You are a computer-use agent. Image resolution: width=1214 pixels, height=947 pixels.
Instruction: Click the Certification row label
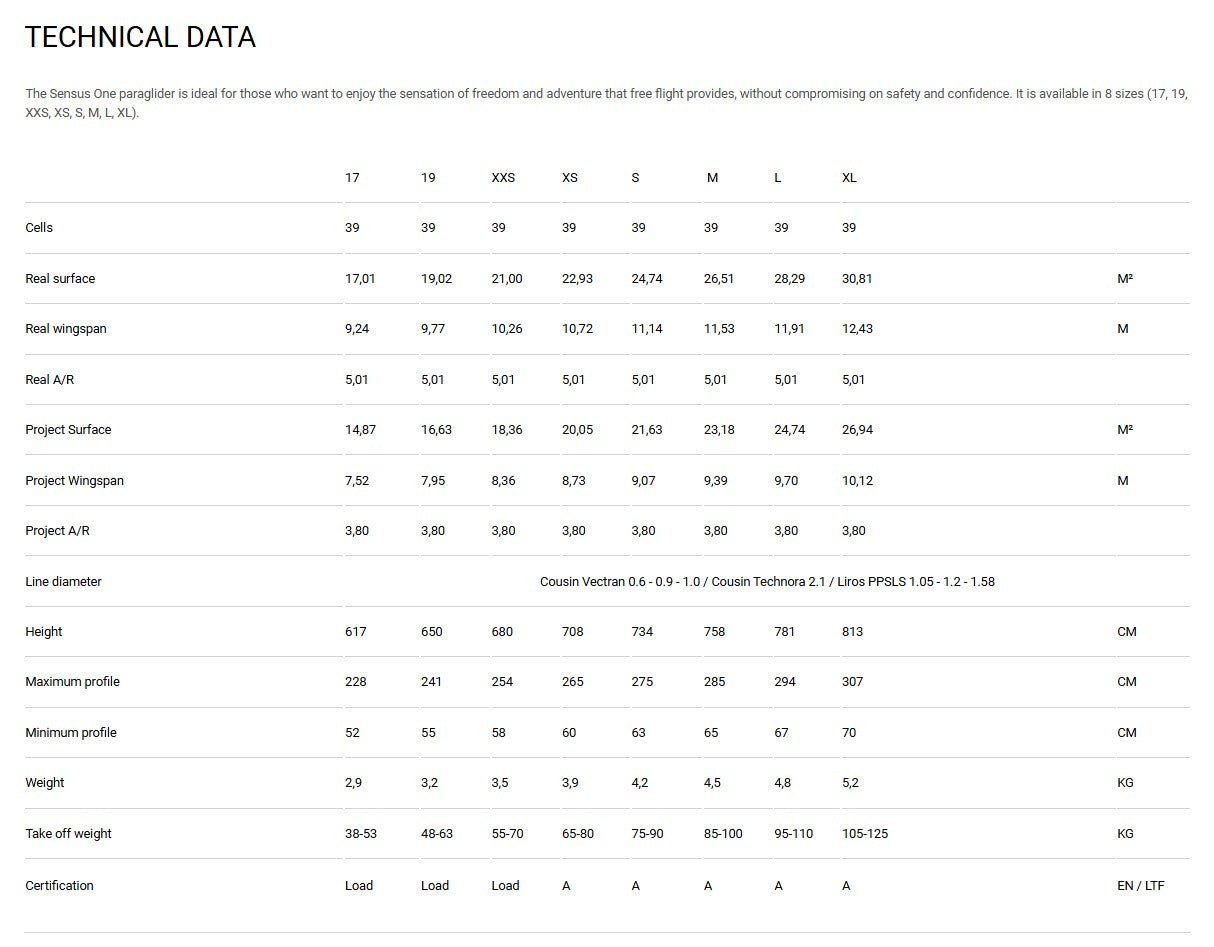coord(59,886)
